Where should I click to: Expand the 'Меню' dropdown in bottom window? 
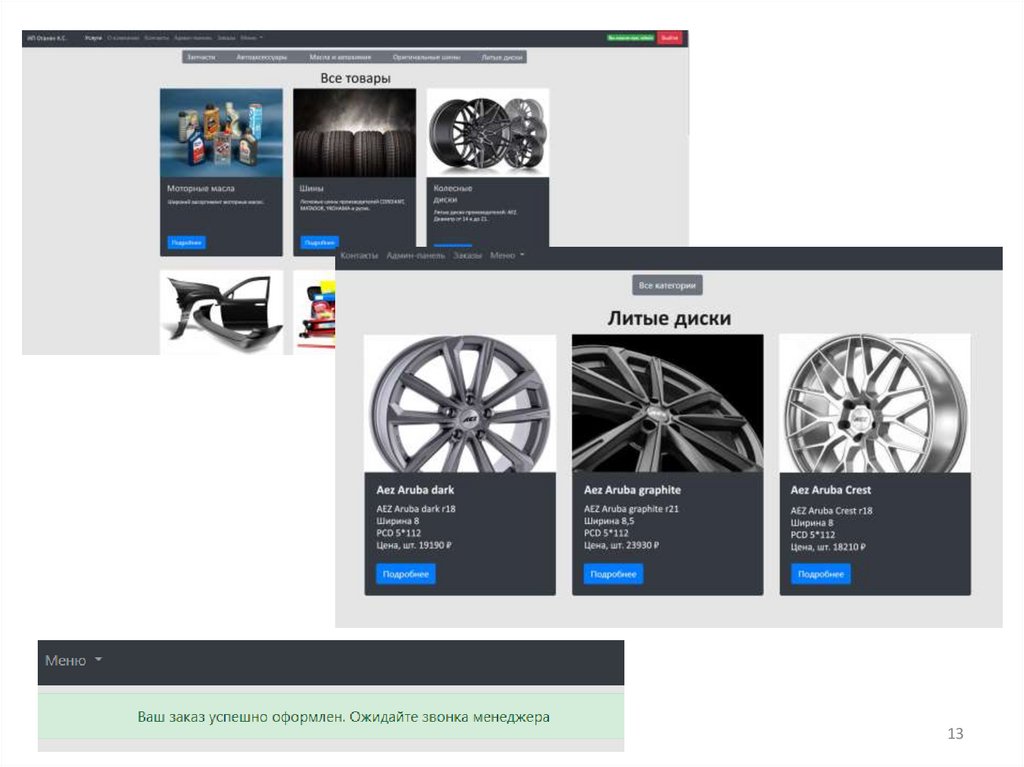73,661
